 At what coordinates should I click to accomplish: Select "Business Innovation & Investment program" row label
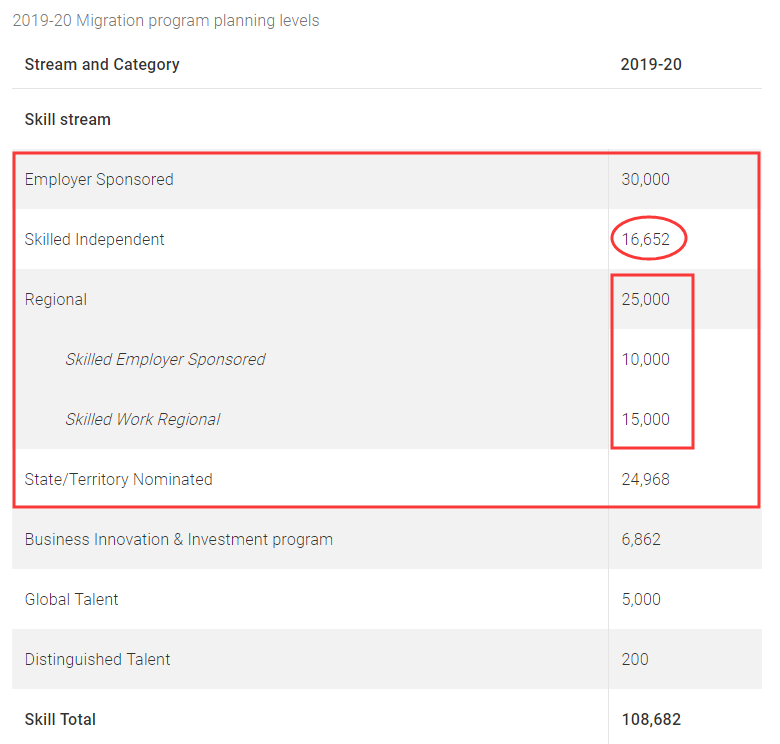179,539
